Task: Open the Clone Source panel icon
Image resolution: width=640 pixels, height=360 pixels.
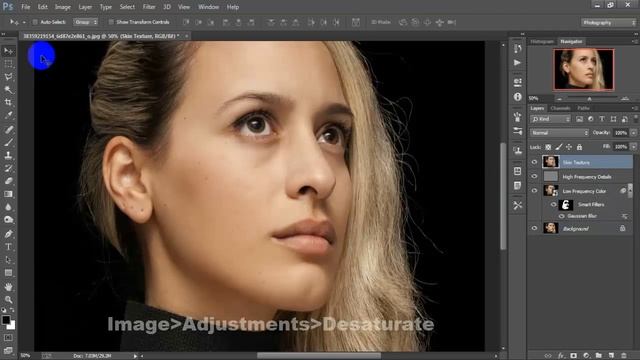Action: click(518, 150)
